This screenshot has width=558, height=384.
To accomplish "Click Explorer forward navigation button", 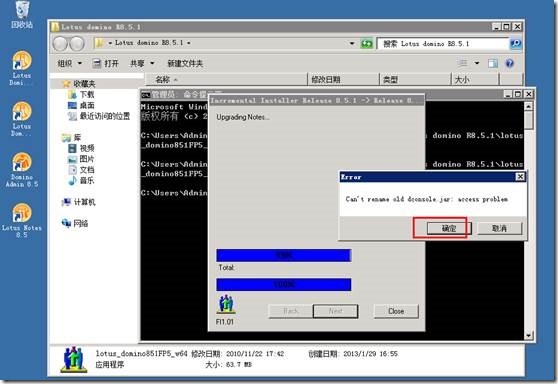I will point(77,43).
